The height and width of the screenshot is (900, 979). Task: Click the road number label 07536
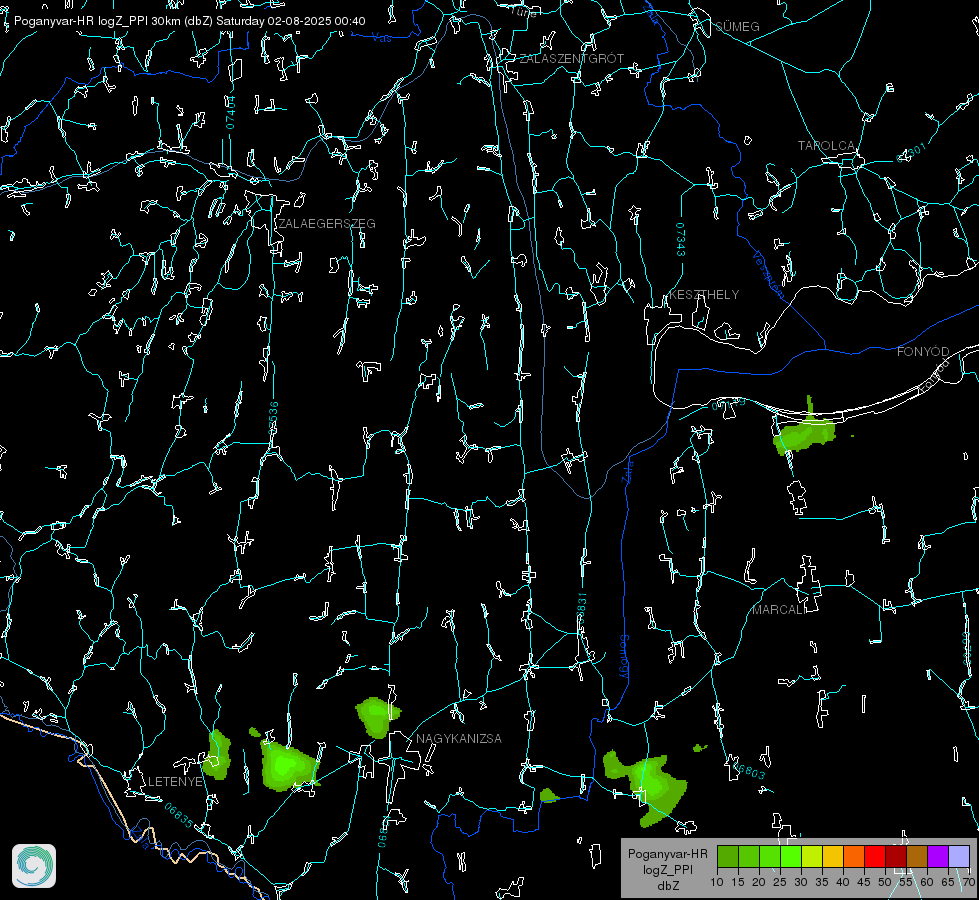[x=273, y=418]
